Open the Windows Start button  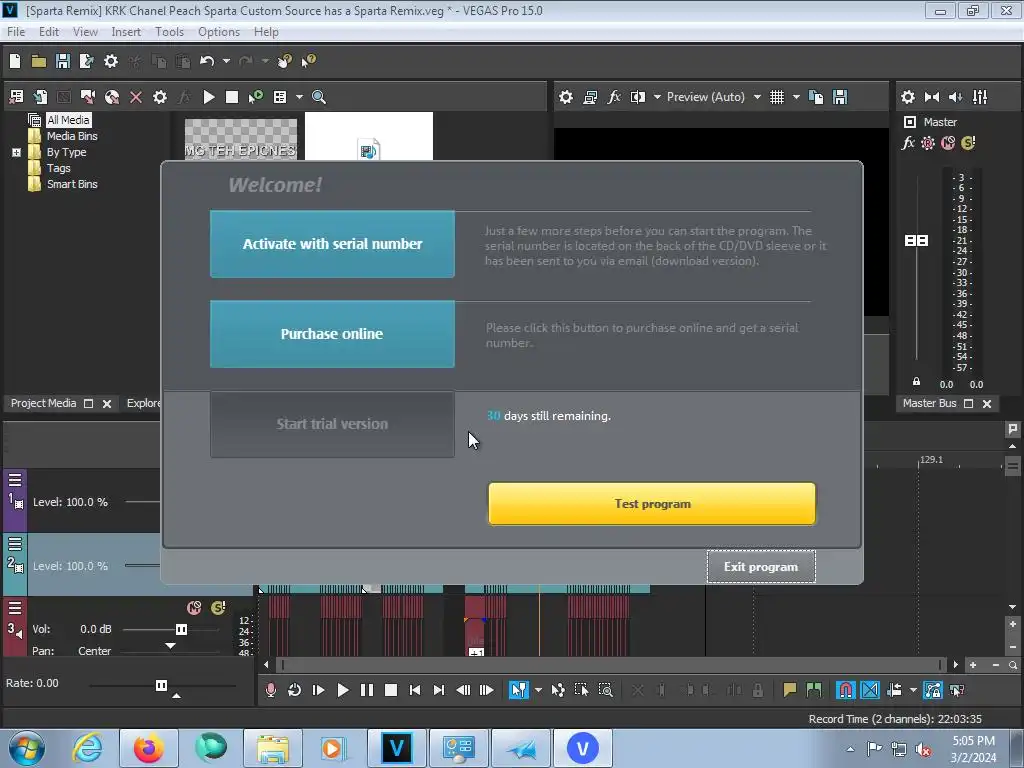point(26,748)
